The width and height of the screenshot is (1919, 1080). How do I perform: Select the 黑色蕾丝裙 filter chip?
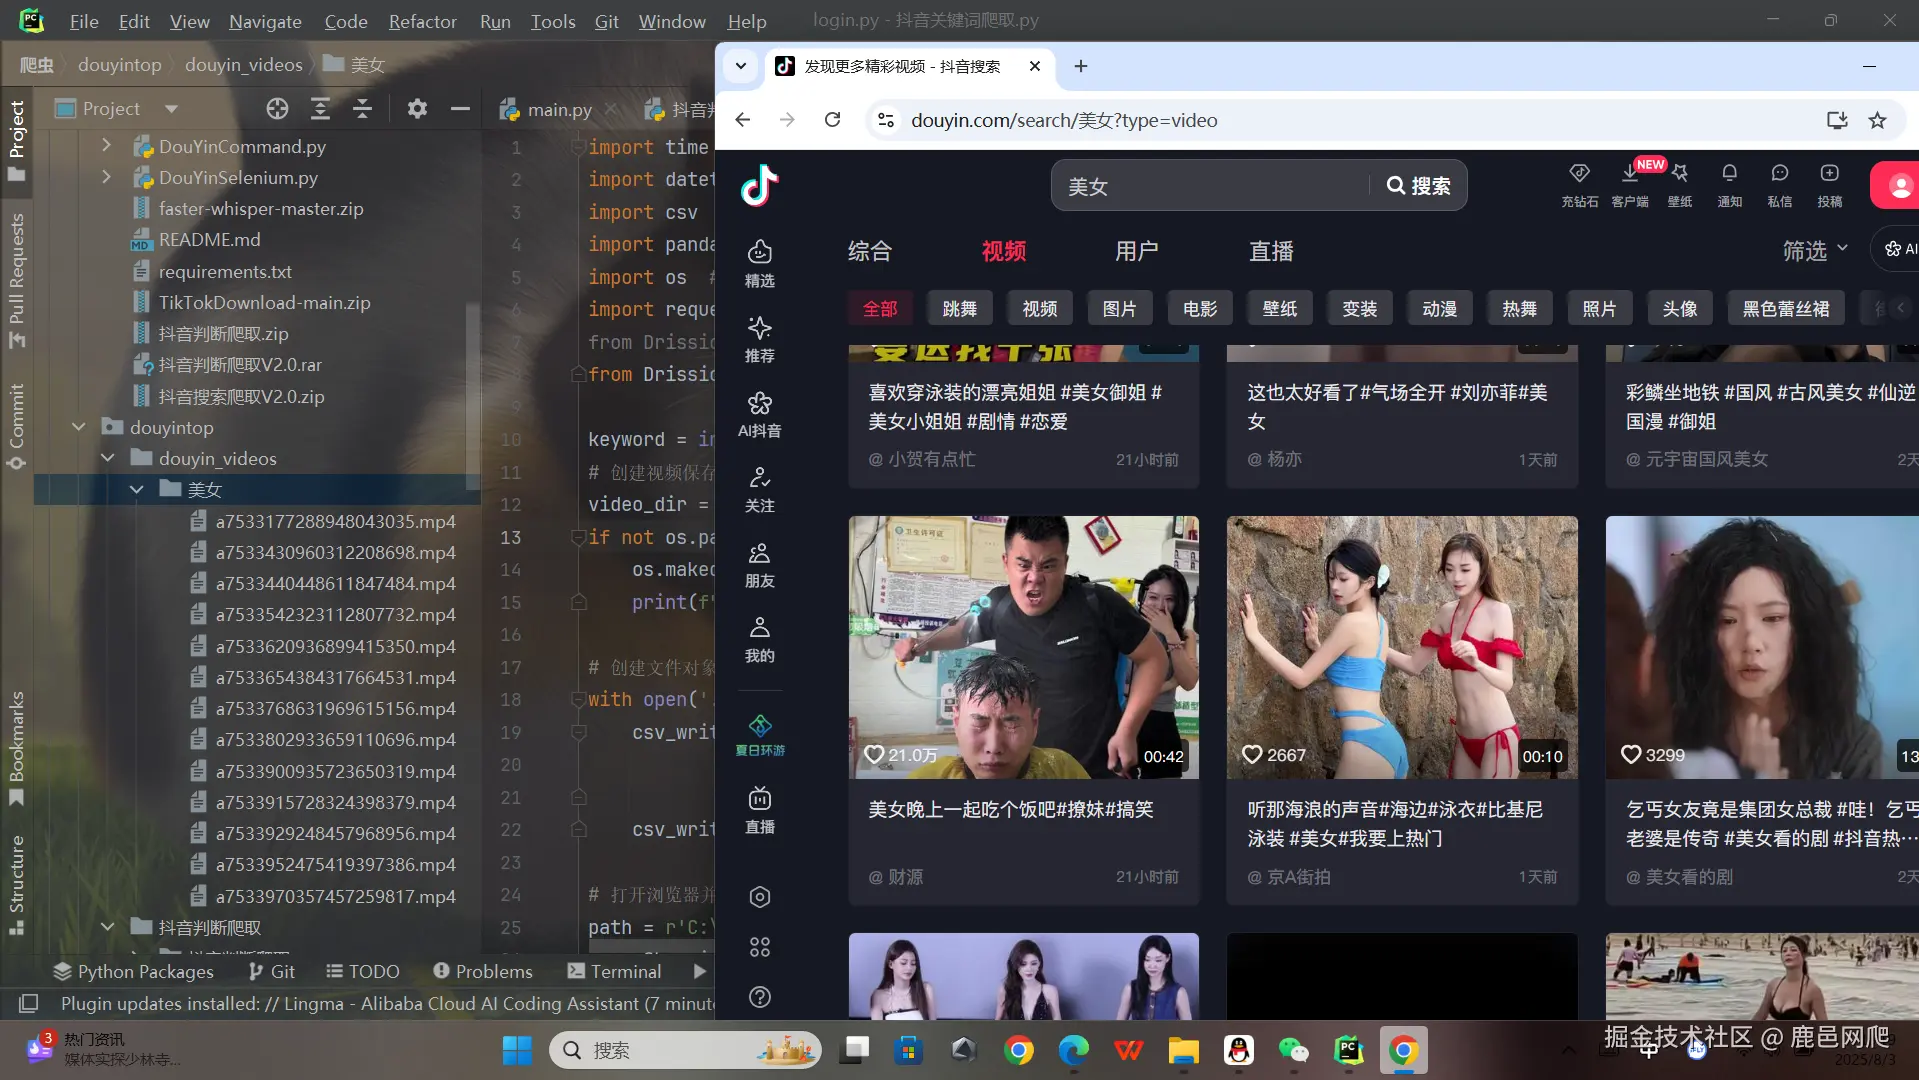tap(1786, 309)
